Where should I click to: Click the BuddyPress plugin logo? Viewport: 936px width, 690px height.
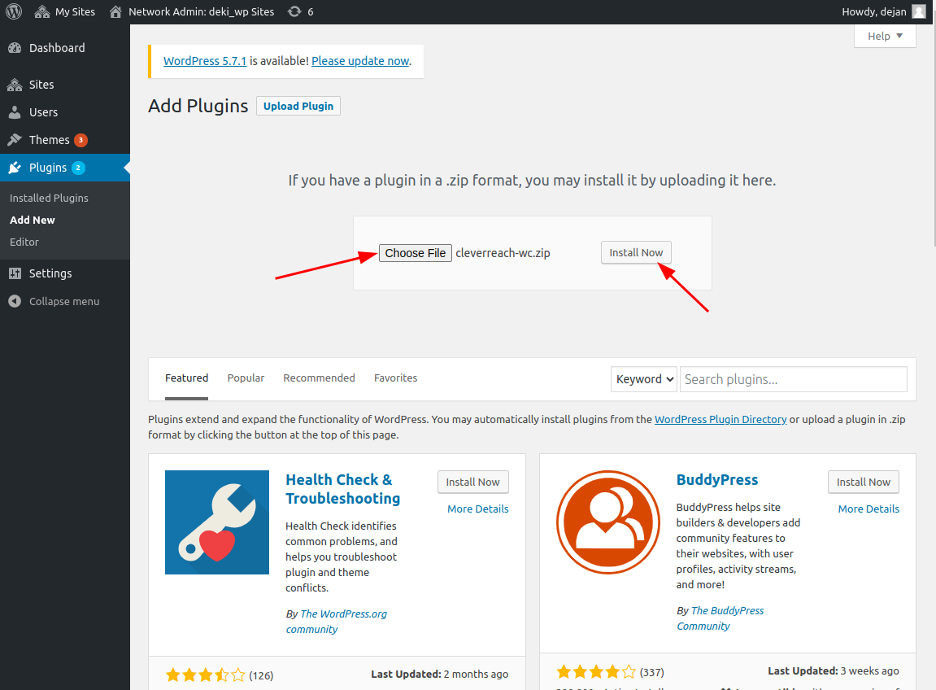[x=608, y=522]
